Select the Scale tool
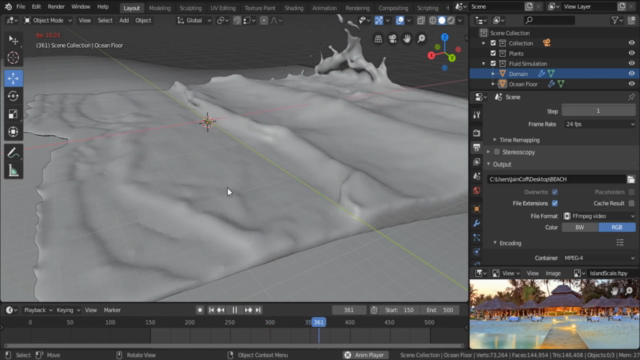The width and height of the screenshot is (640, 360). pos(13,114)
